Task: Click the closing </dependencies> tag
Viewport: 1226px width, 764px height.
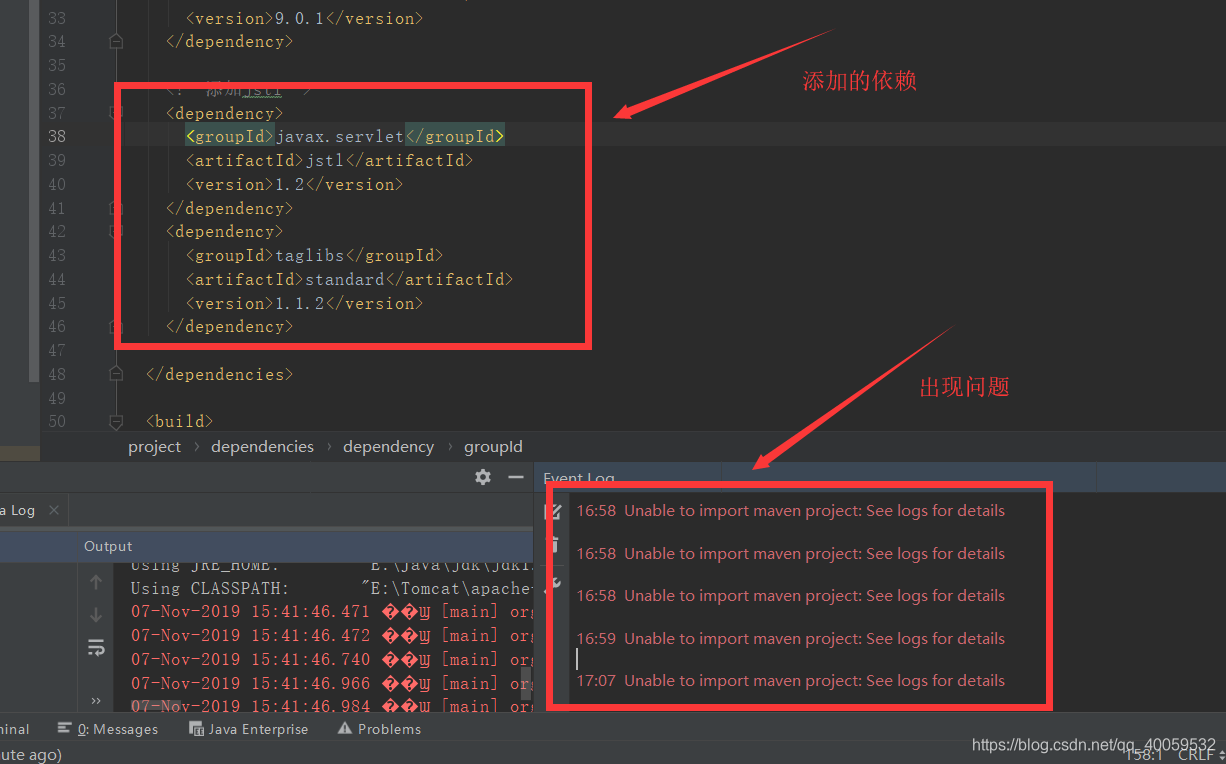Action: (x=219, y=374)
